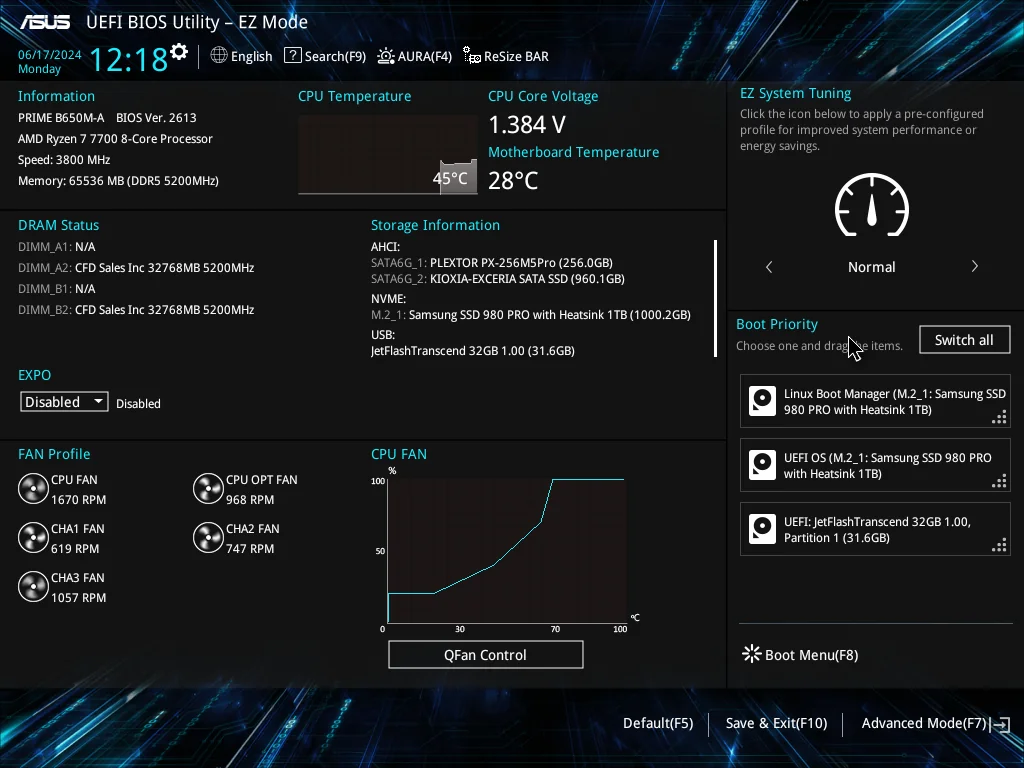The width and height of the screenshot is (1024, 768).
Task: Open AURA(F4) lighting menu
Action: [x=415, y=56]
